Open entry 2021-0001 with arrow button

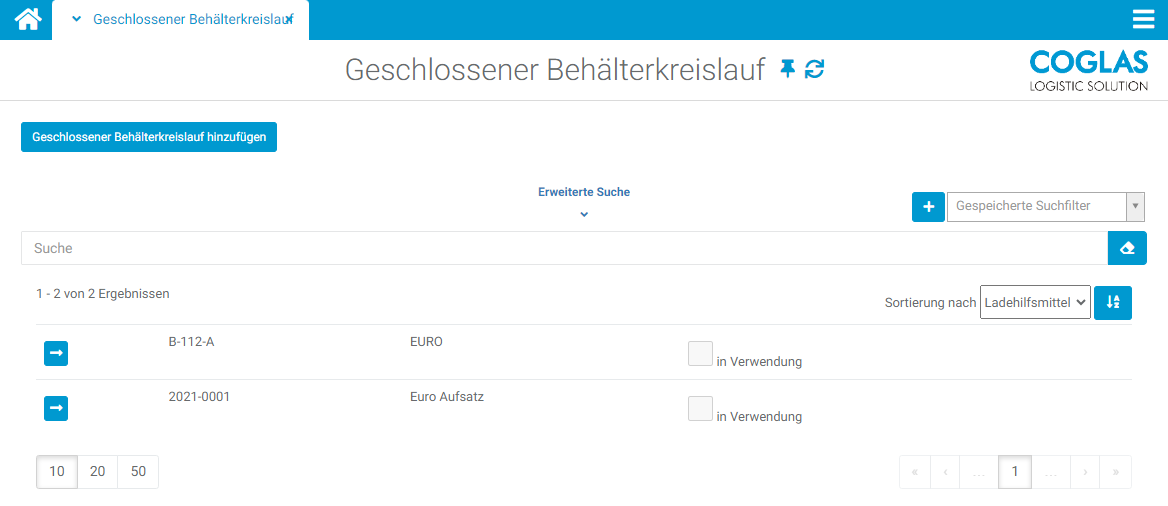pyautogui.click(x=56, y=408)
